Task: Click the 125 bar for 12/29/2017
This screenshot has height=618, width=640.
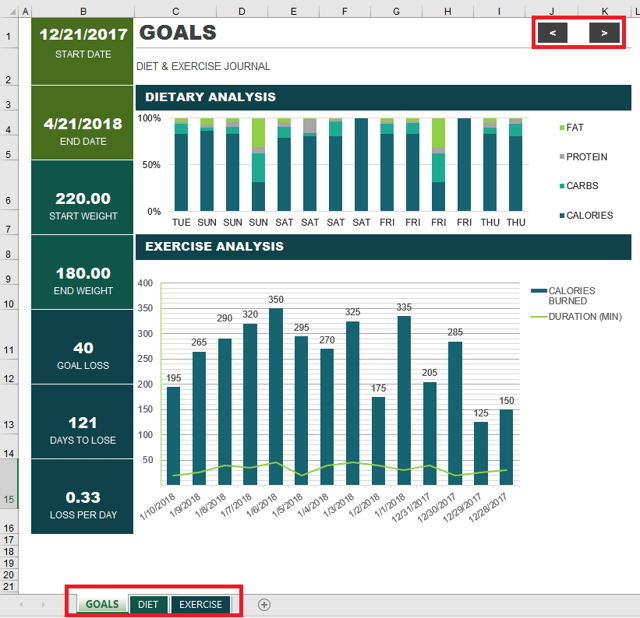Action: [x=481, y=453]
